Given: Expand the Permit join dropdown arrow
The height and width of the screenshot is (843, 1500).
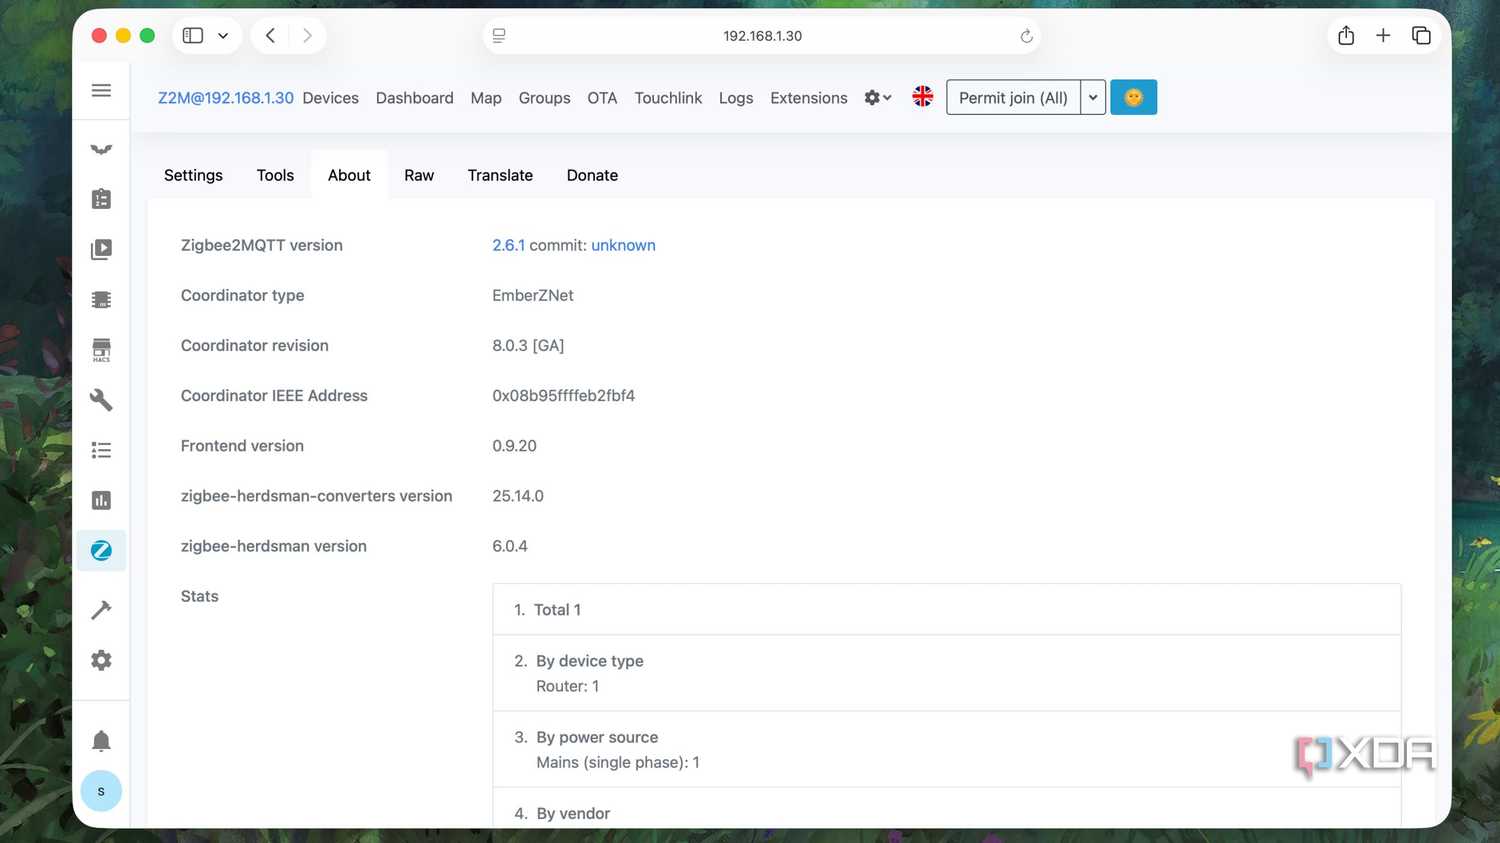Looking at the screenshot, I should (1093, 97).
